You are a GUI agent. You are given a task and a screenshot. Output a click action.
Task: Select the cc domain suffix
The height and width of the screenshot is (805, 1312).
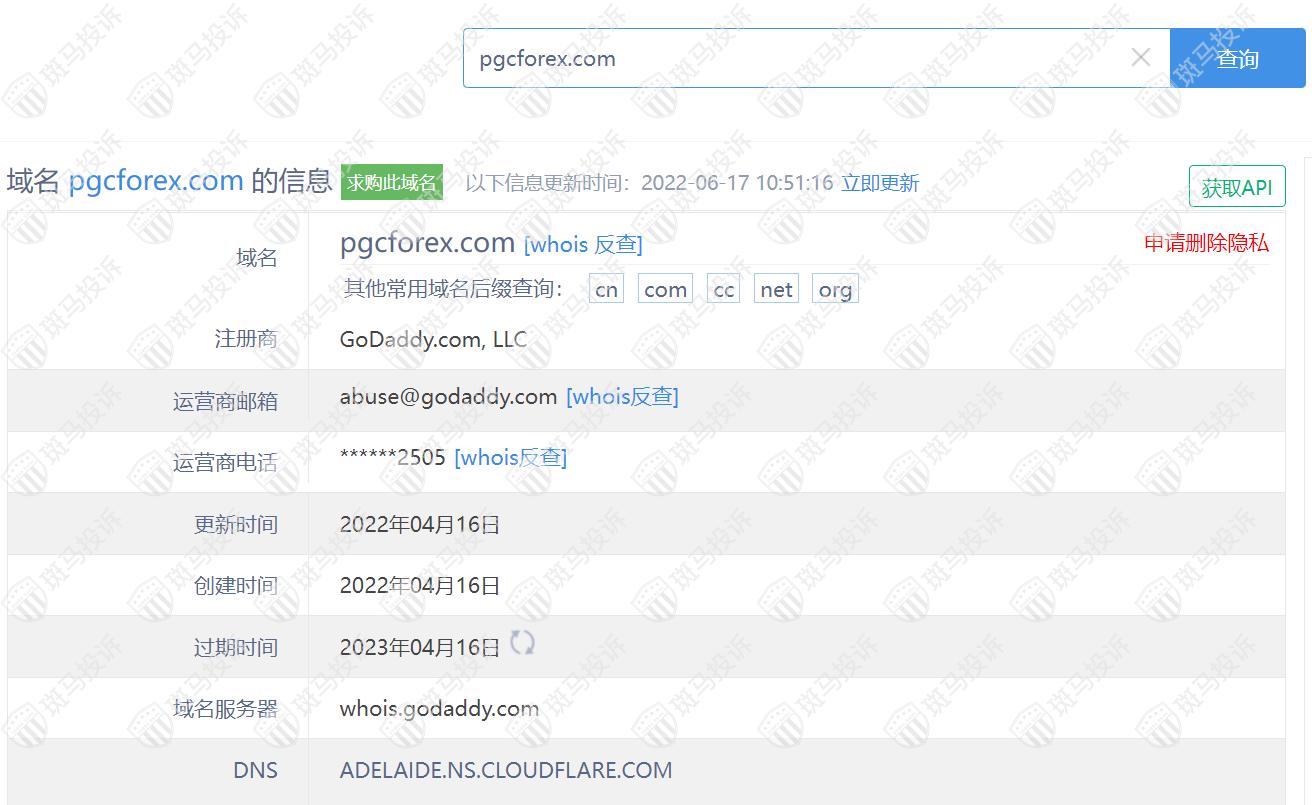point(723,290)
